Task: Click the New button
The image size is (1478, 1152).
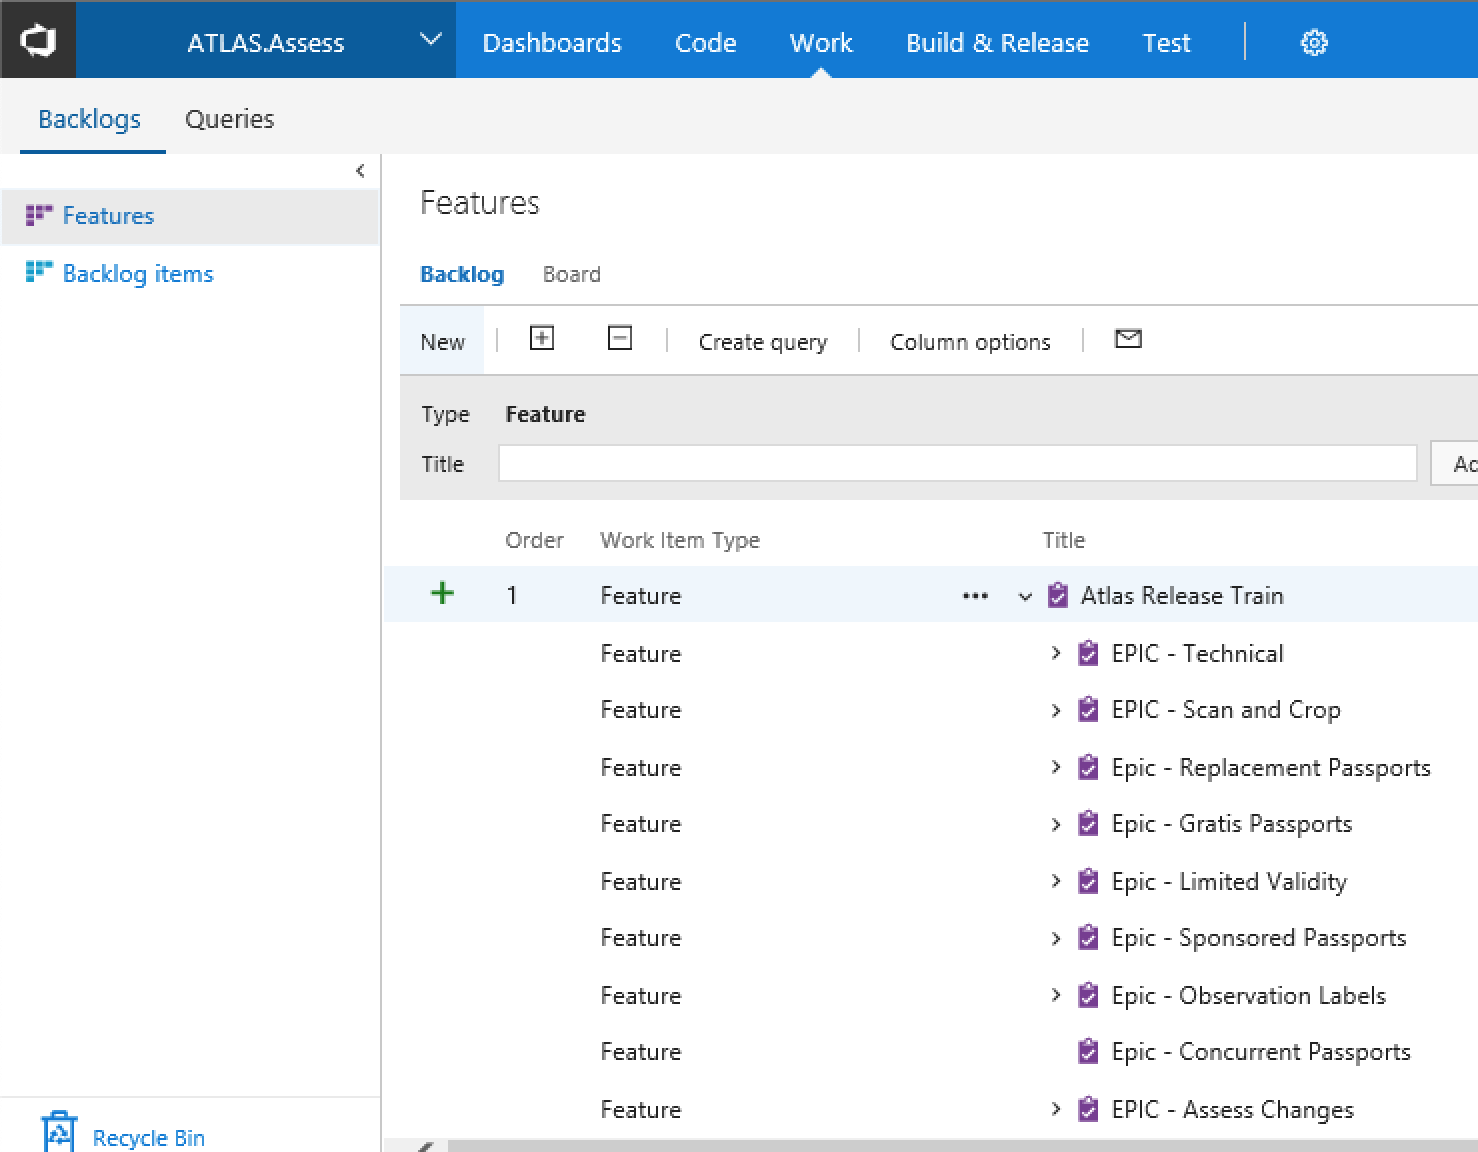Action: [x=442, y=342]
